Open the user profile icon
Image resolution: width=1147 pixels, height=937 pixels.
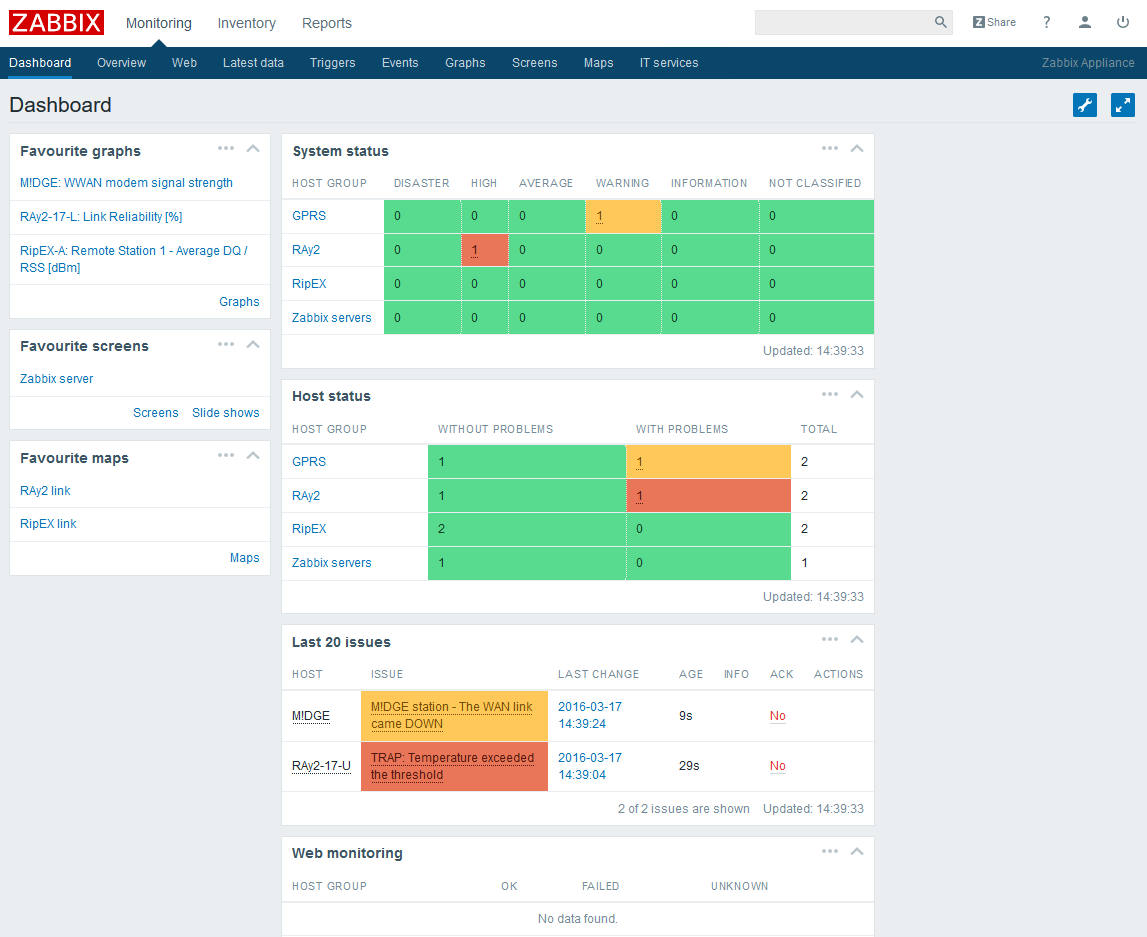coord(1085,23)
